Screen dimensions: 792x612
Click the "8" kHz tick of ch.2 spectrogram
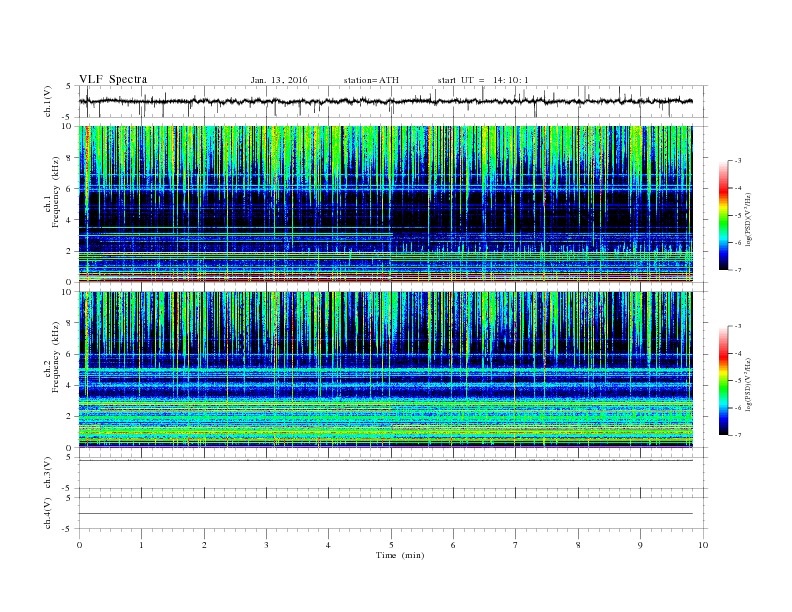click(69, 323)
